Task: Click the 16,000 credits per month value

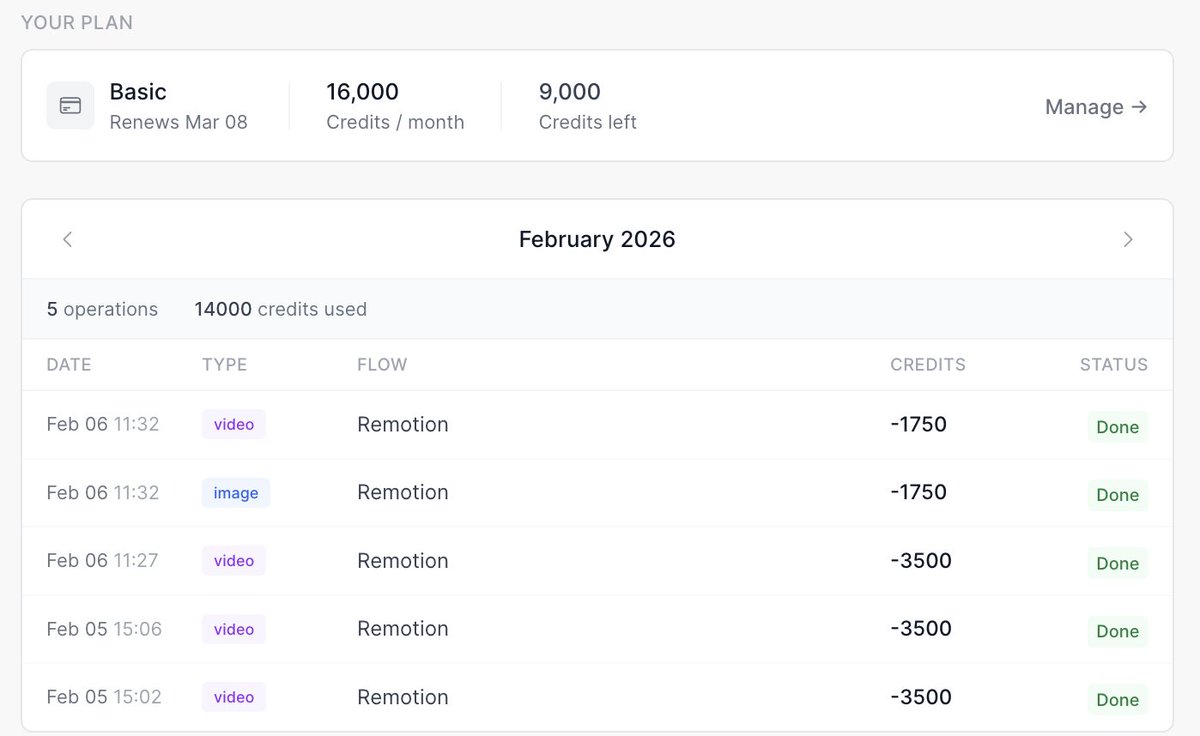Action: [x=363, y=92]
